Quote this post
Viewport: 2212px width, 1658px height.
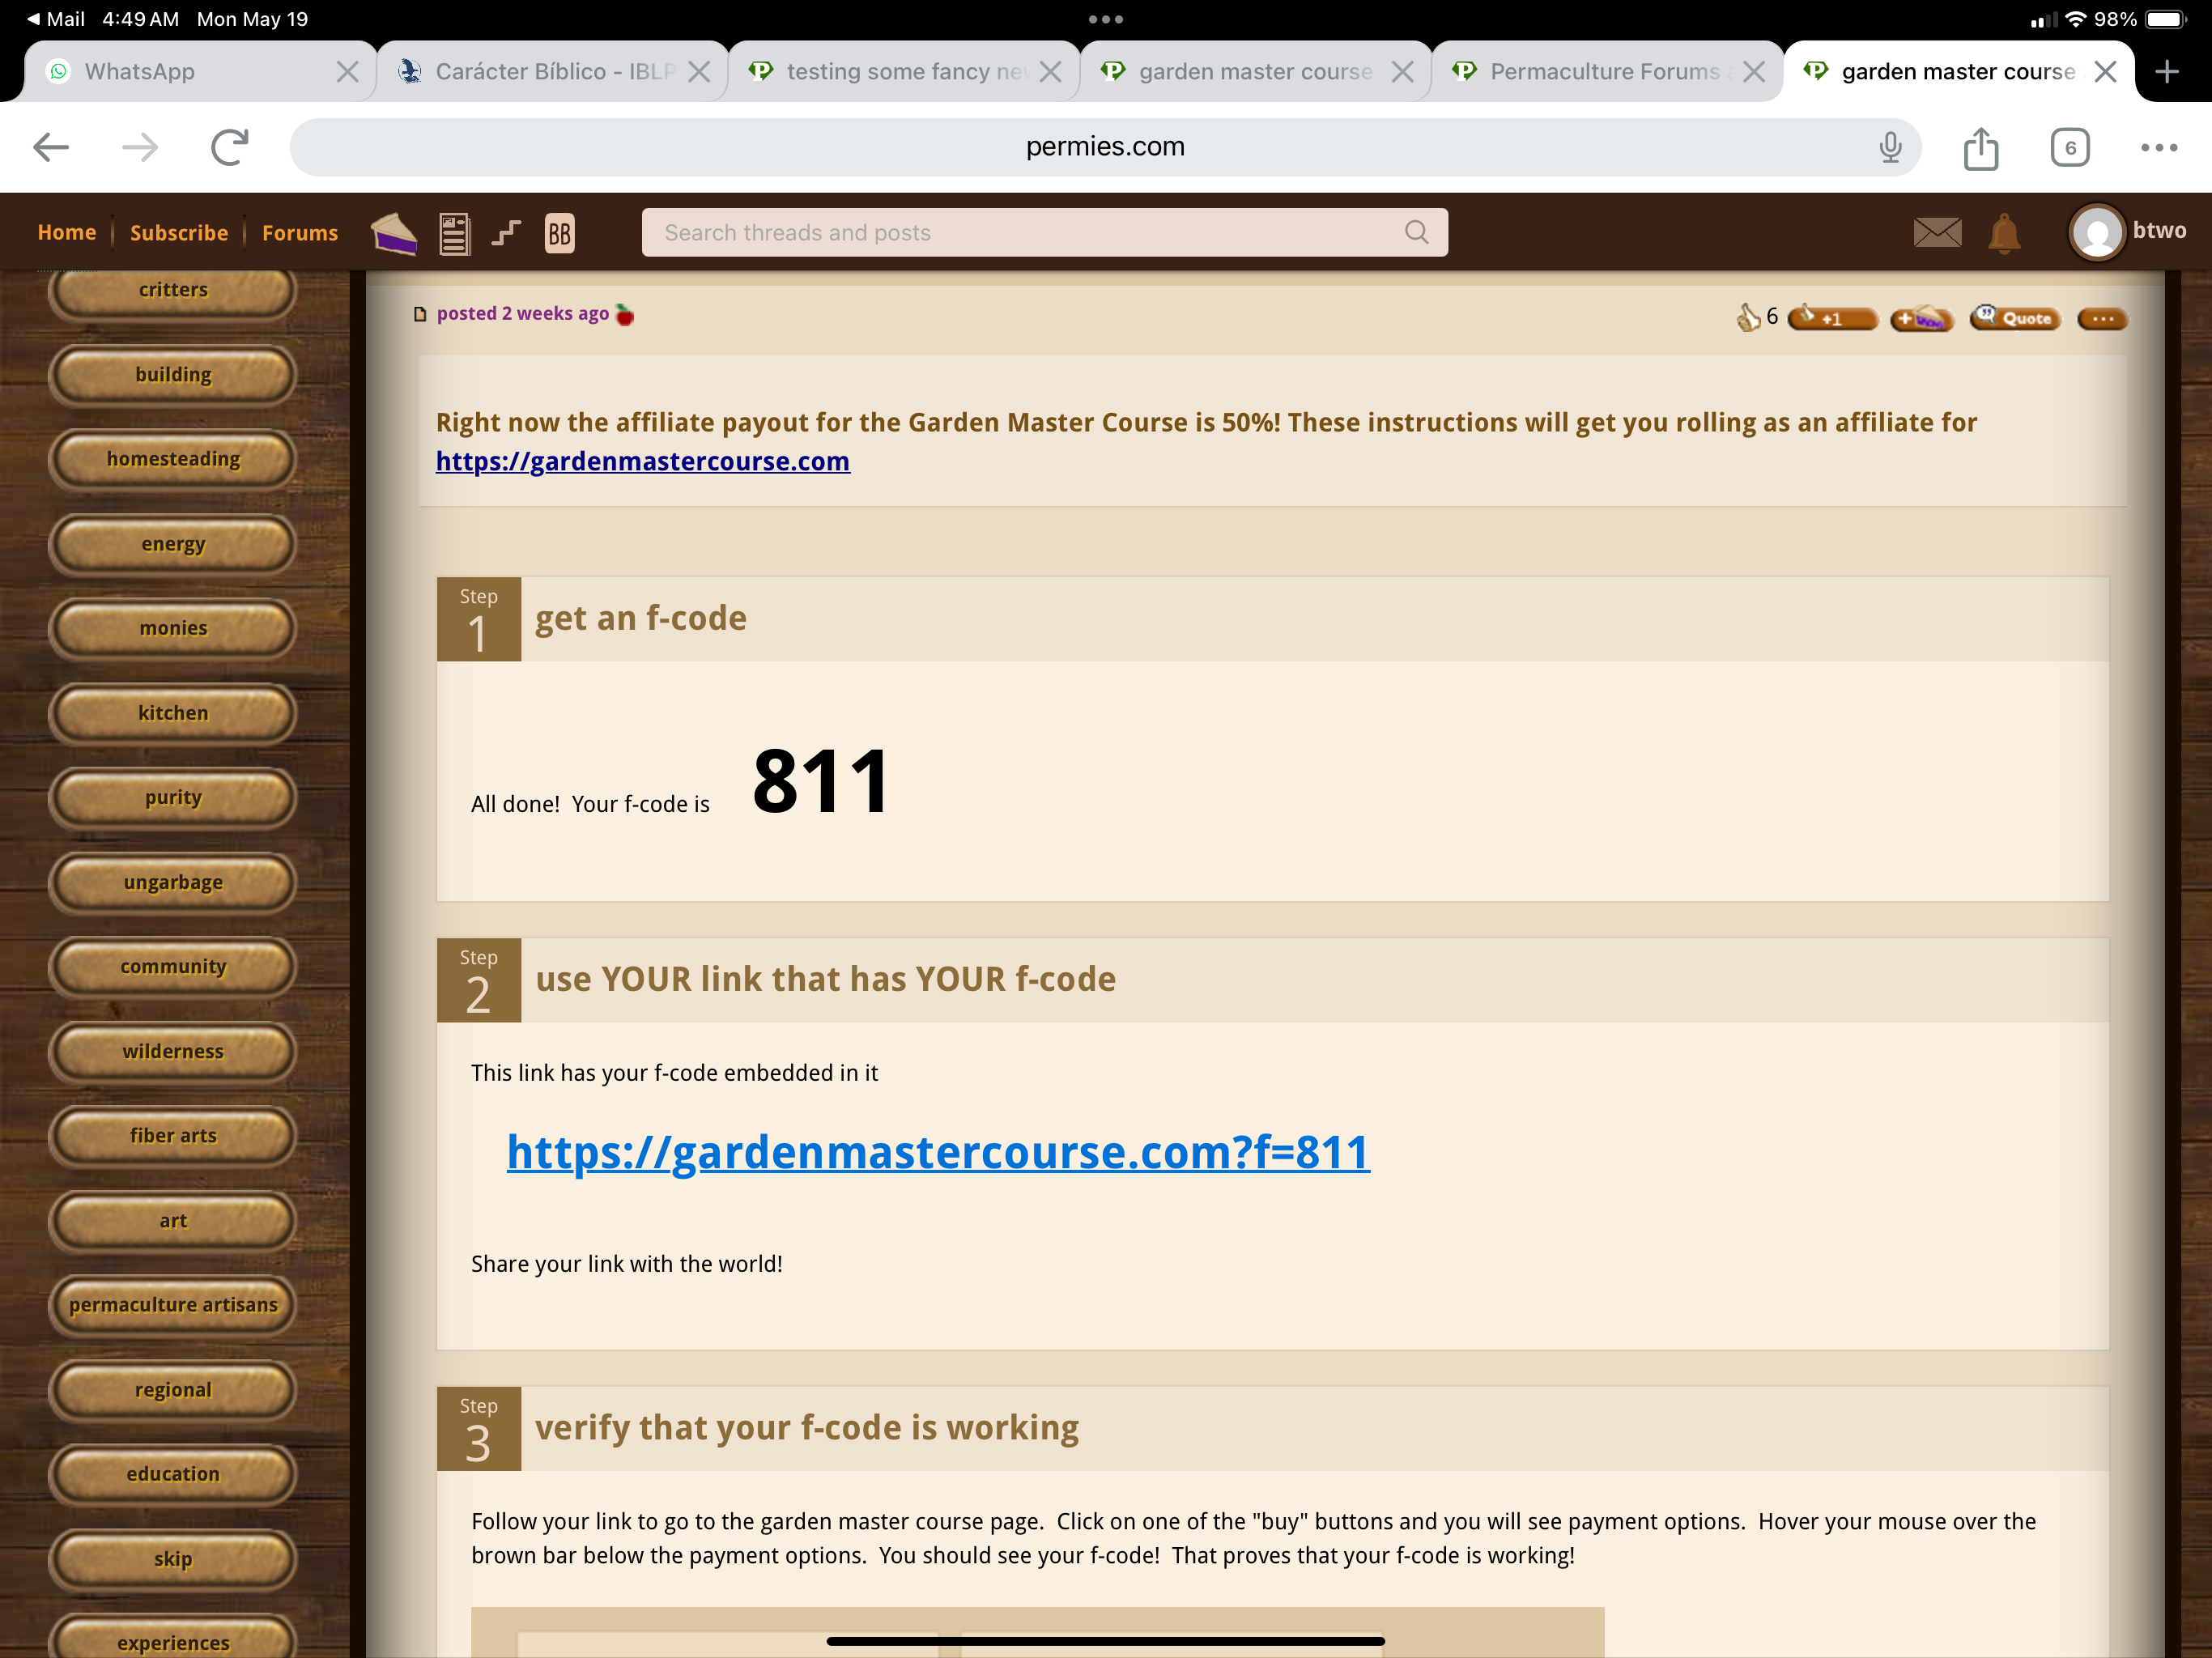click(2015, 319)
